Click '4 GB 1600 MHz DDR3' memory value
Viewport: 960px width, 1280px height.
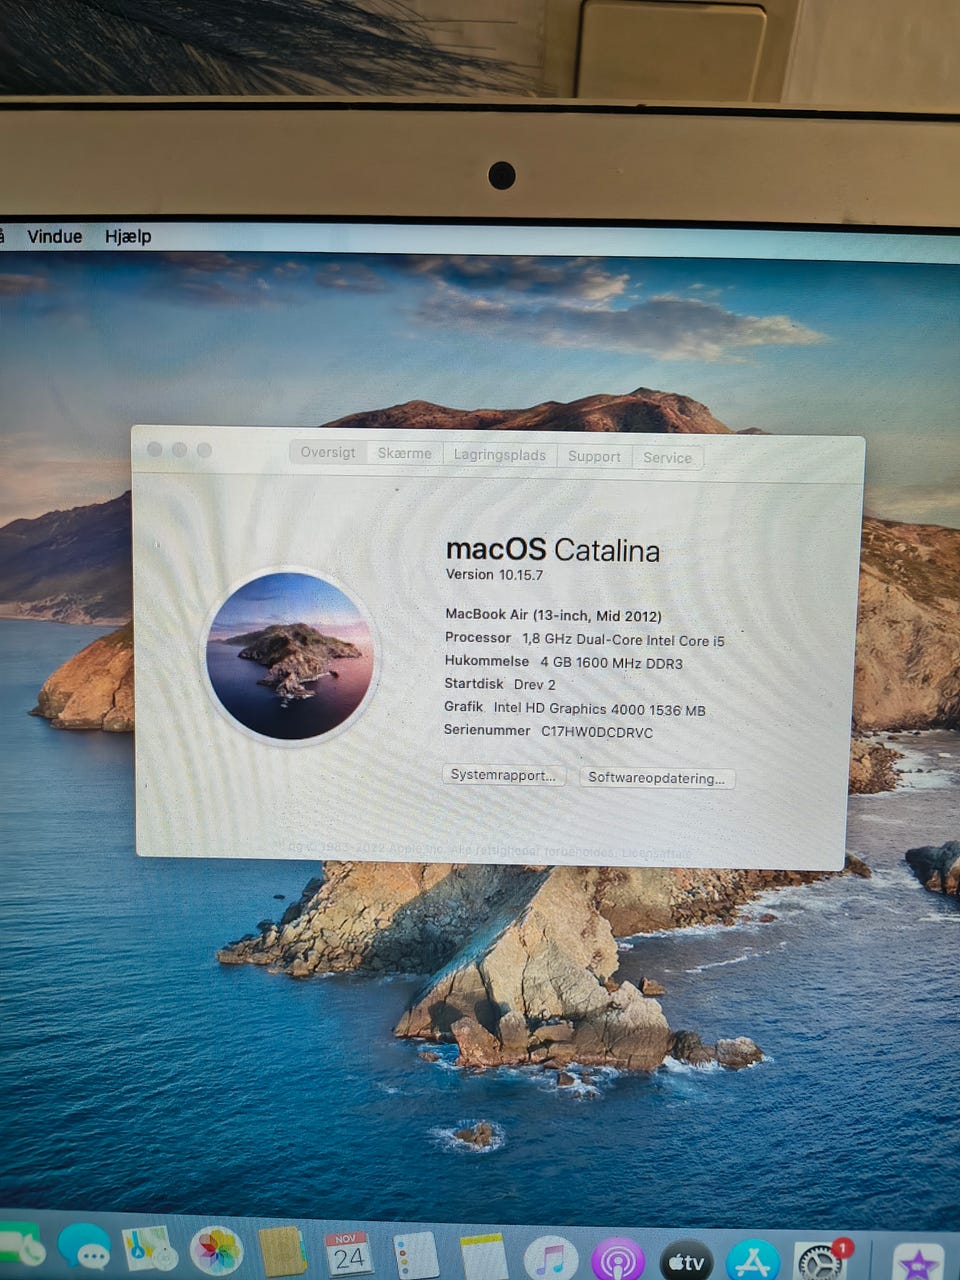coord(611,663)
